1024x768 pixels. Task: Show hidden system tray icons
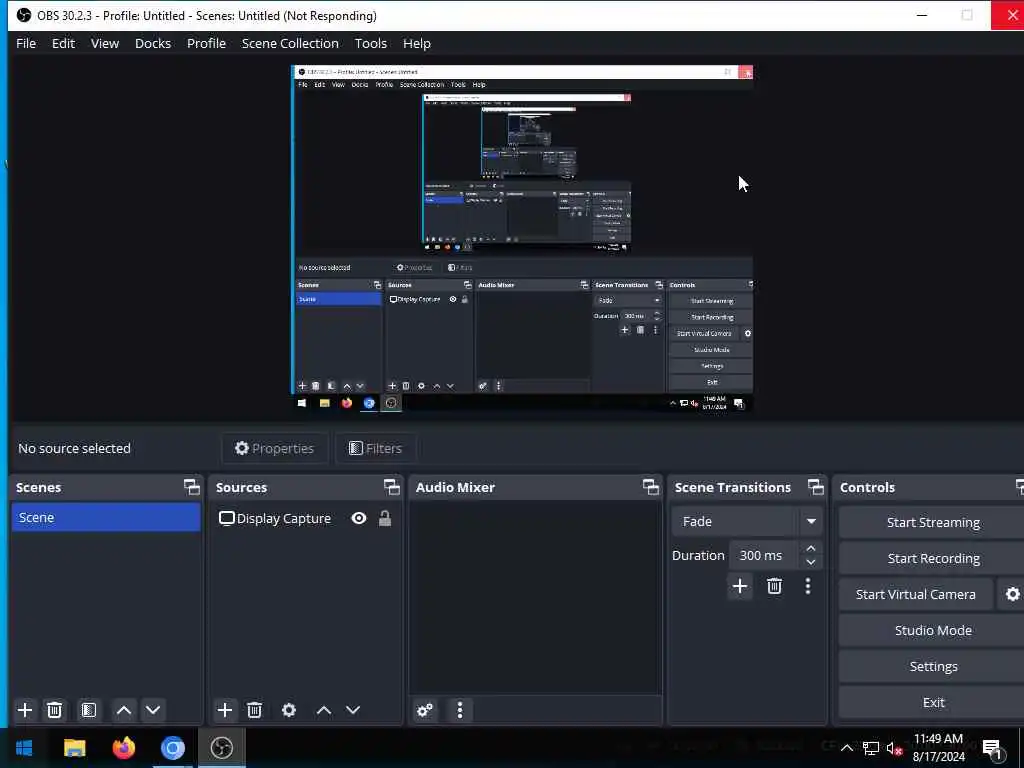(846, 748)
